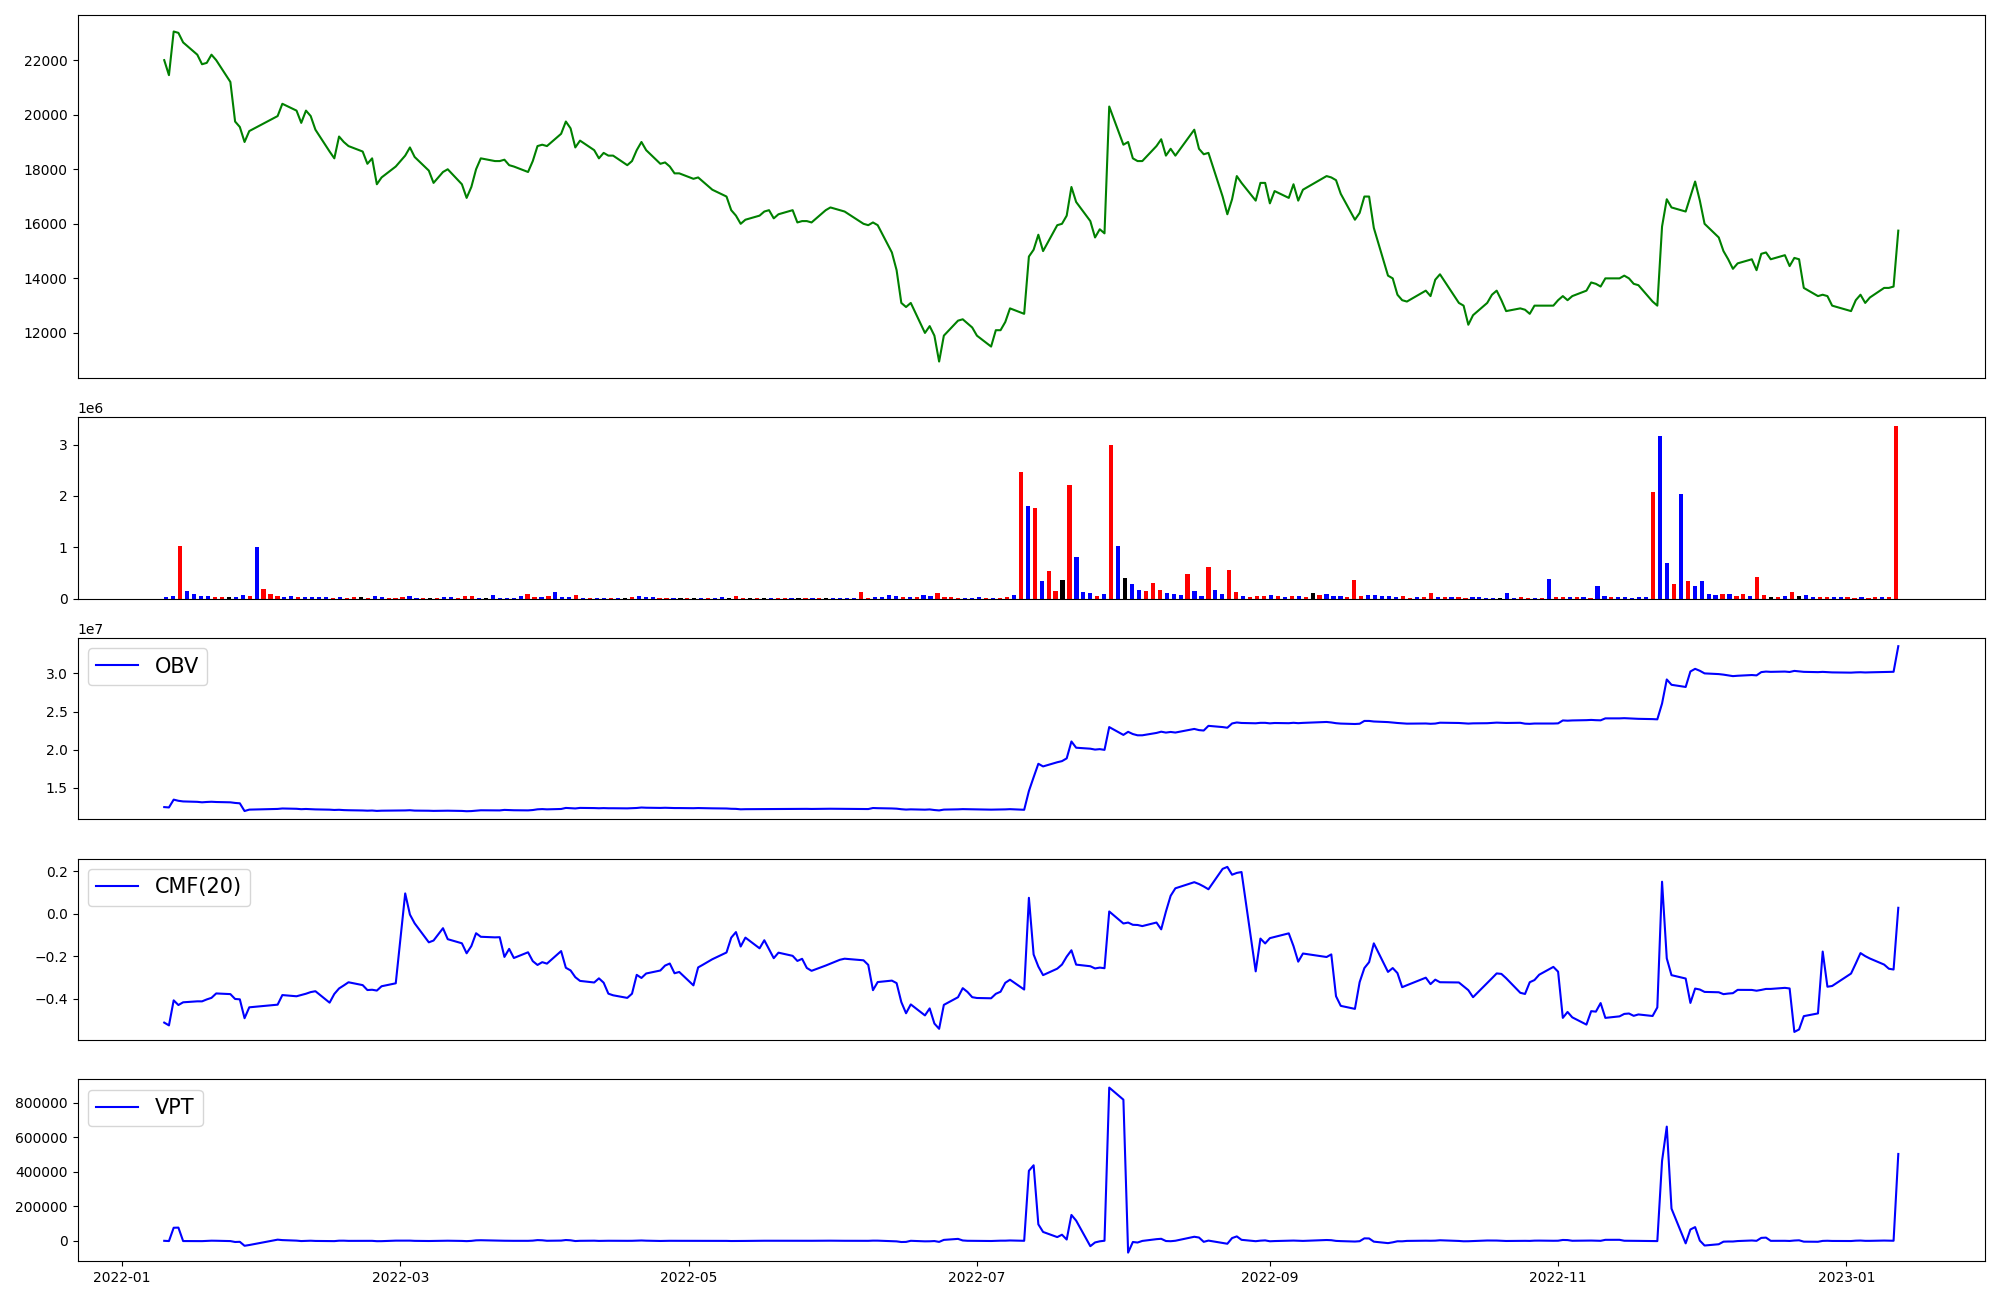Click the 22000 price axis tick label
Image resolution: width=2000 pixels, height=1300 pixels.
[45, 61]
